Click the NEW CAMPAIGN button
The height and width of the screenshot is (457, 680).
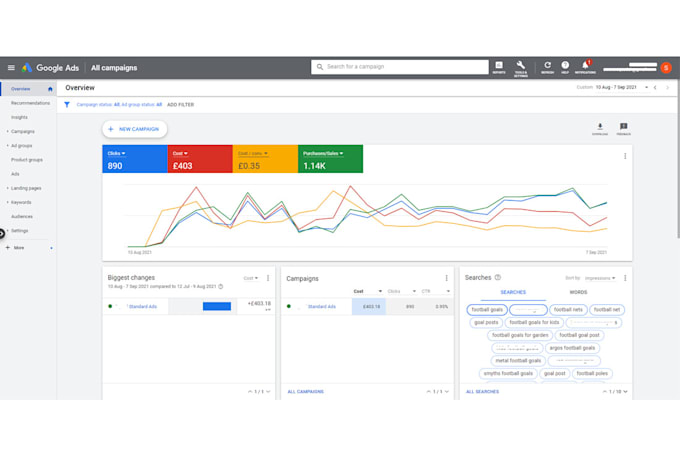pyautogui.click(x=134, y=129)
